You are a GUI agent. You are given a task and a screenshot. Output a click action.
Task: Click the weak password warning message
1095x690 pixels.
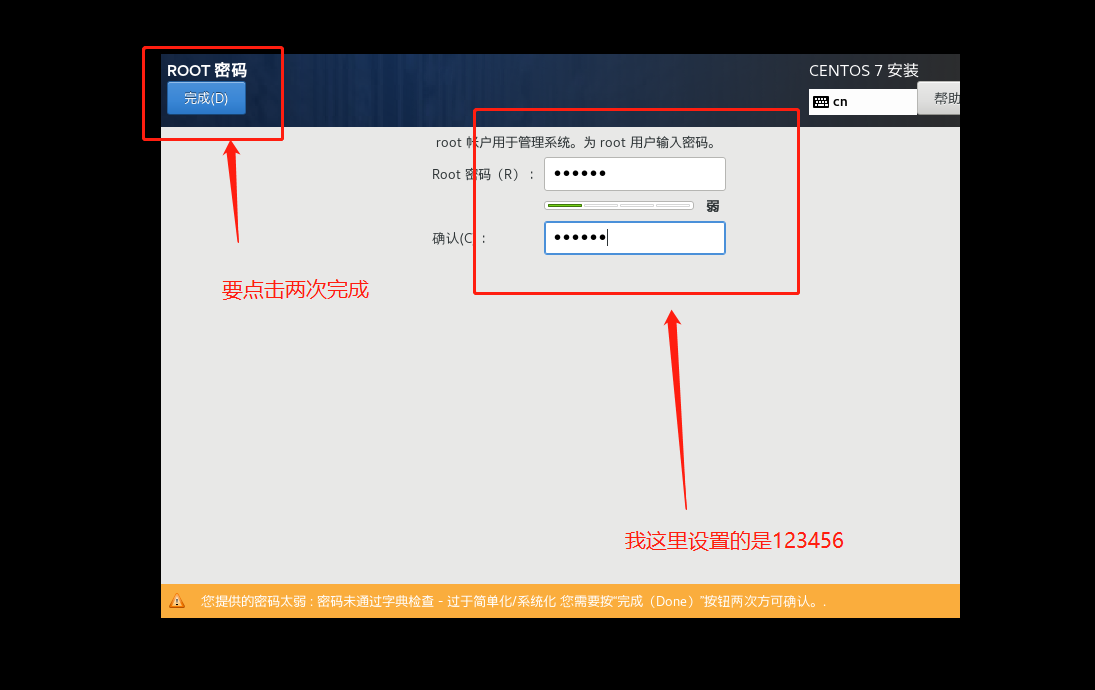pos(513,601)
